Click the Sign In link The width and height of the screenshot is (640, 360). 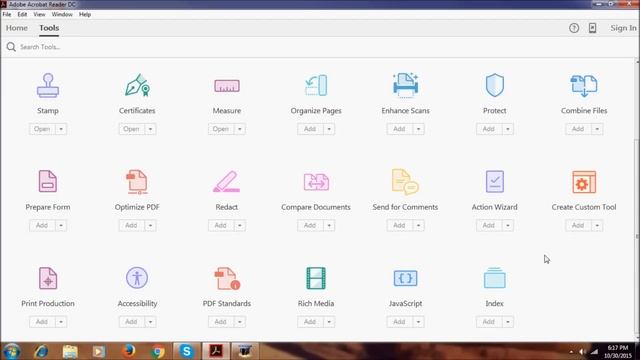[623, 28]
